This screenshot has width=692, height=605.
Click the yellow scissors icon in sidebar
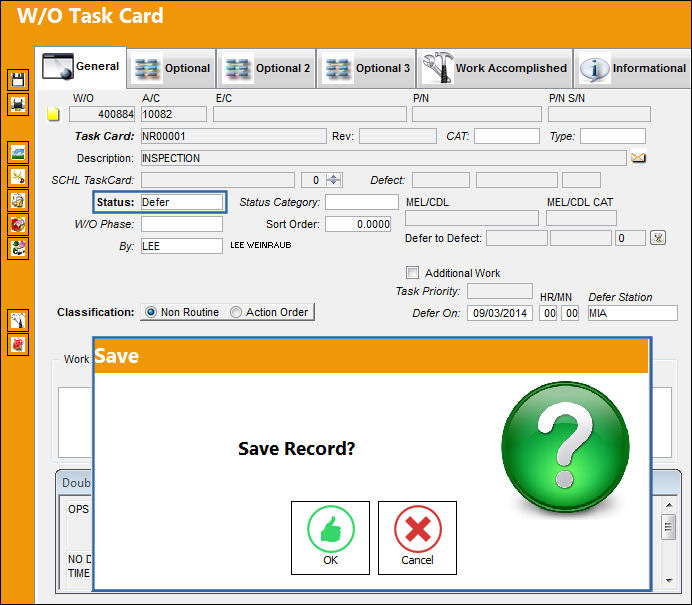(x=18, y=177)
